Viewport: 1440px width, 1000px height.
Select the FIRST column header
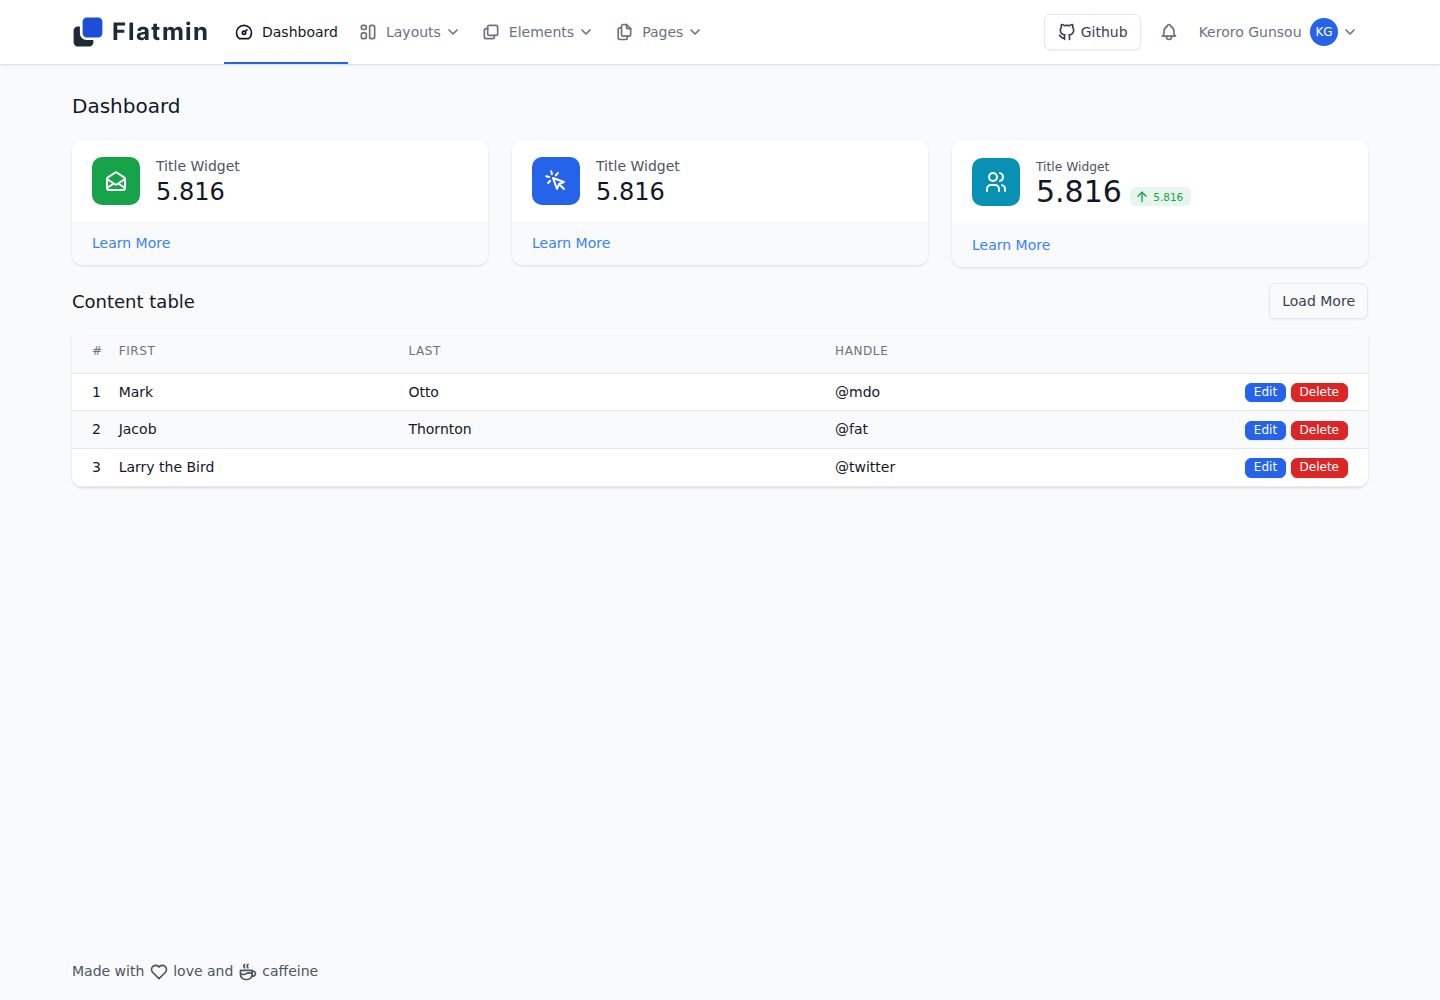(x=137, y=351)
